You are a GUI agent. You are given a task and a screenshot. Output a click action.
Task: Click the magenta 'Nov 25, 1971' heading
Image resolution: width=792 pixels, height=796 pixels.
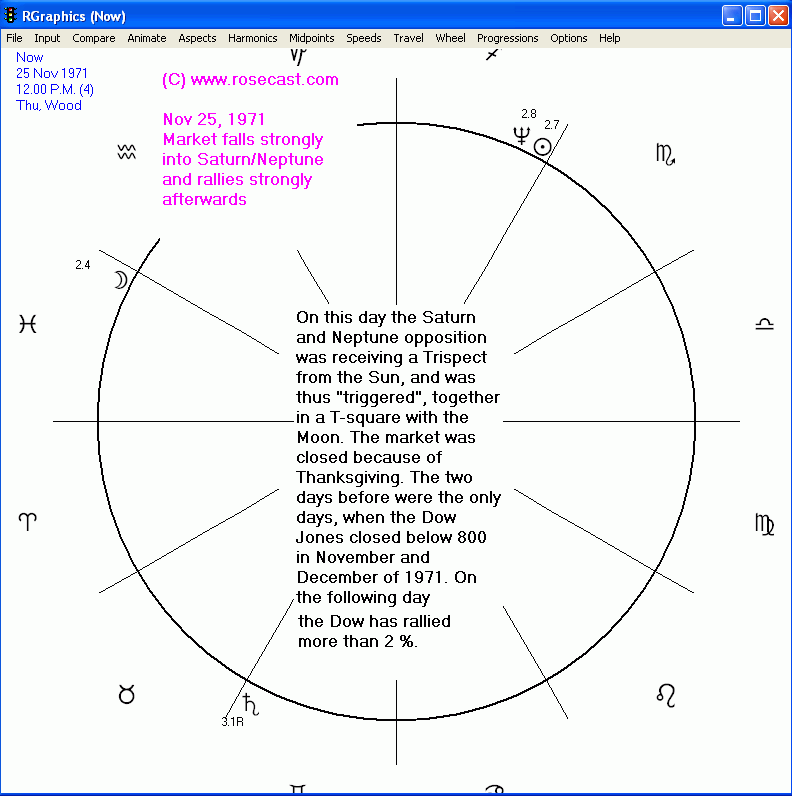pyautogui.click(x=214, y=119)
